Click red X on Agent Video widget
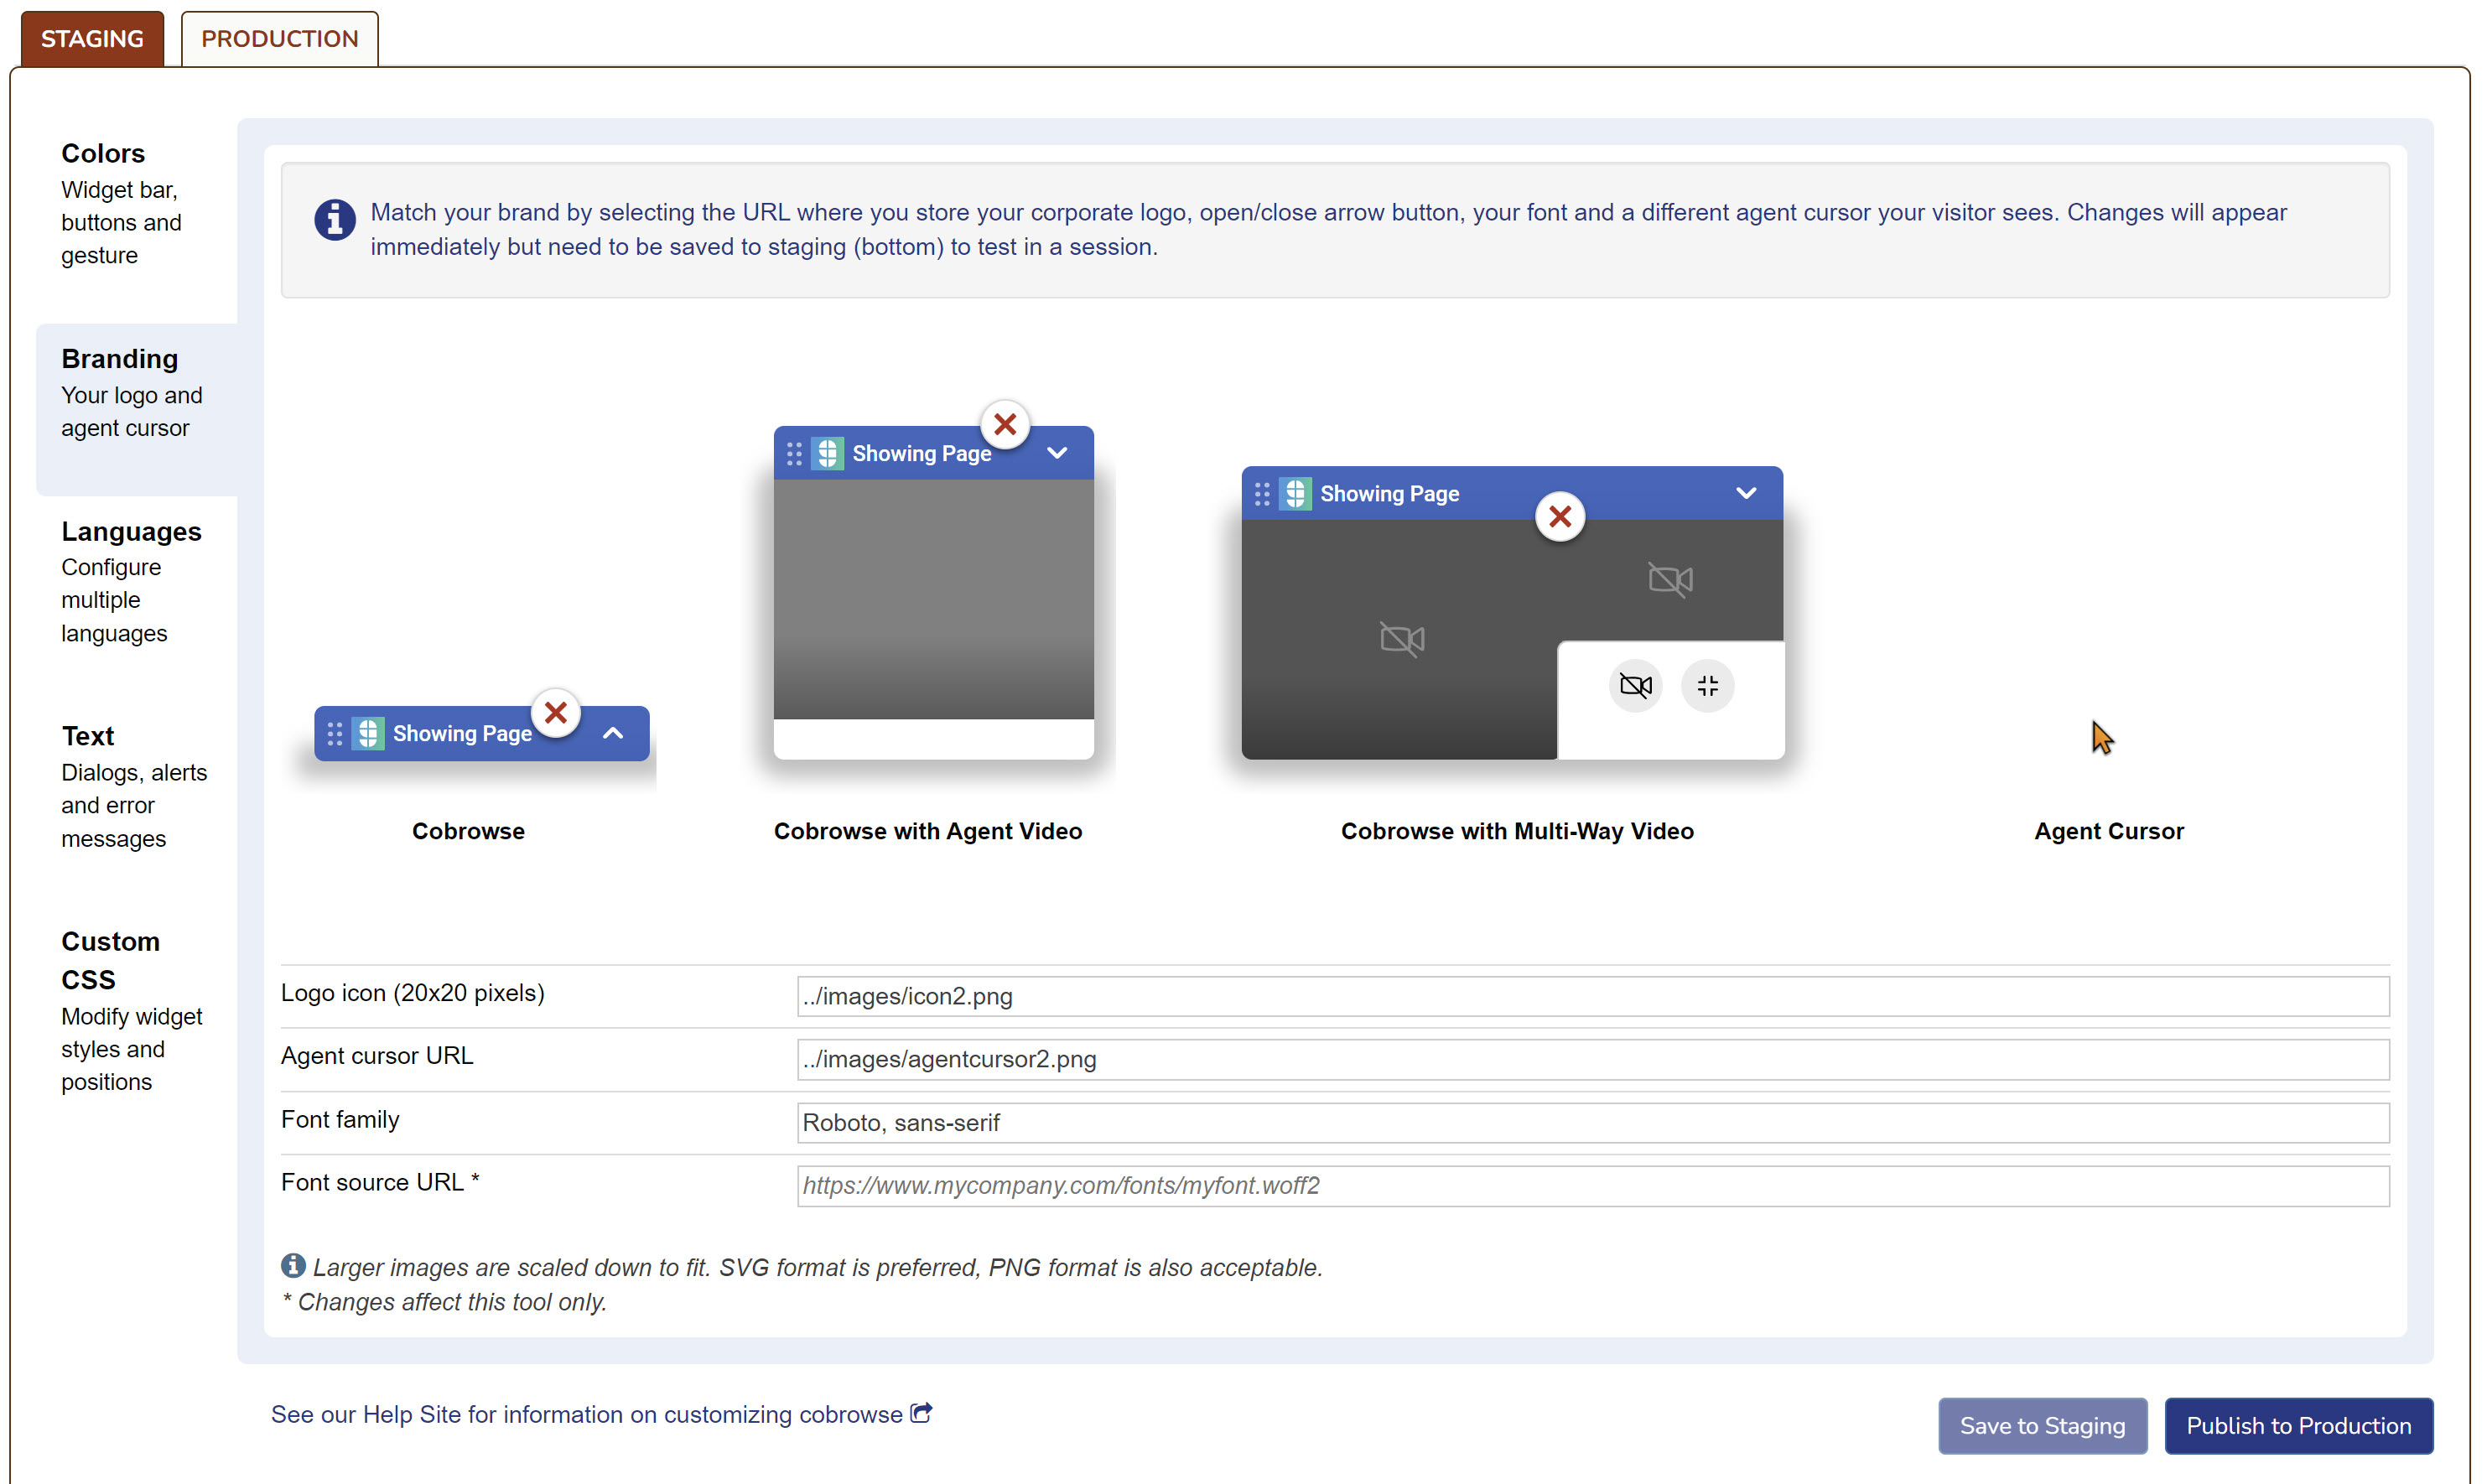 (1005, 425)
